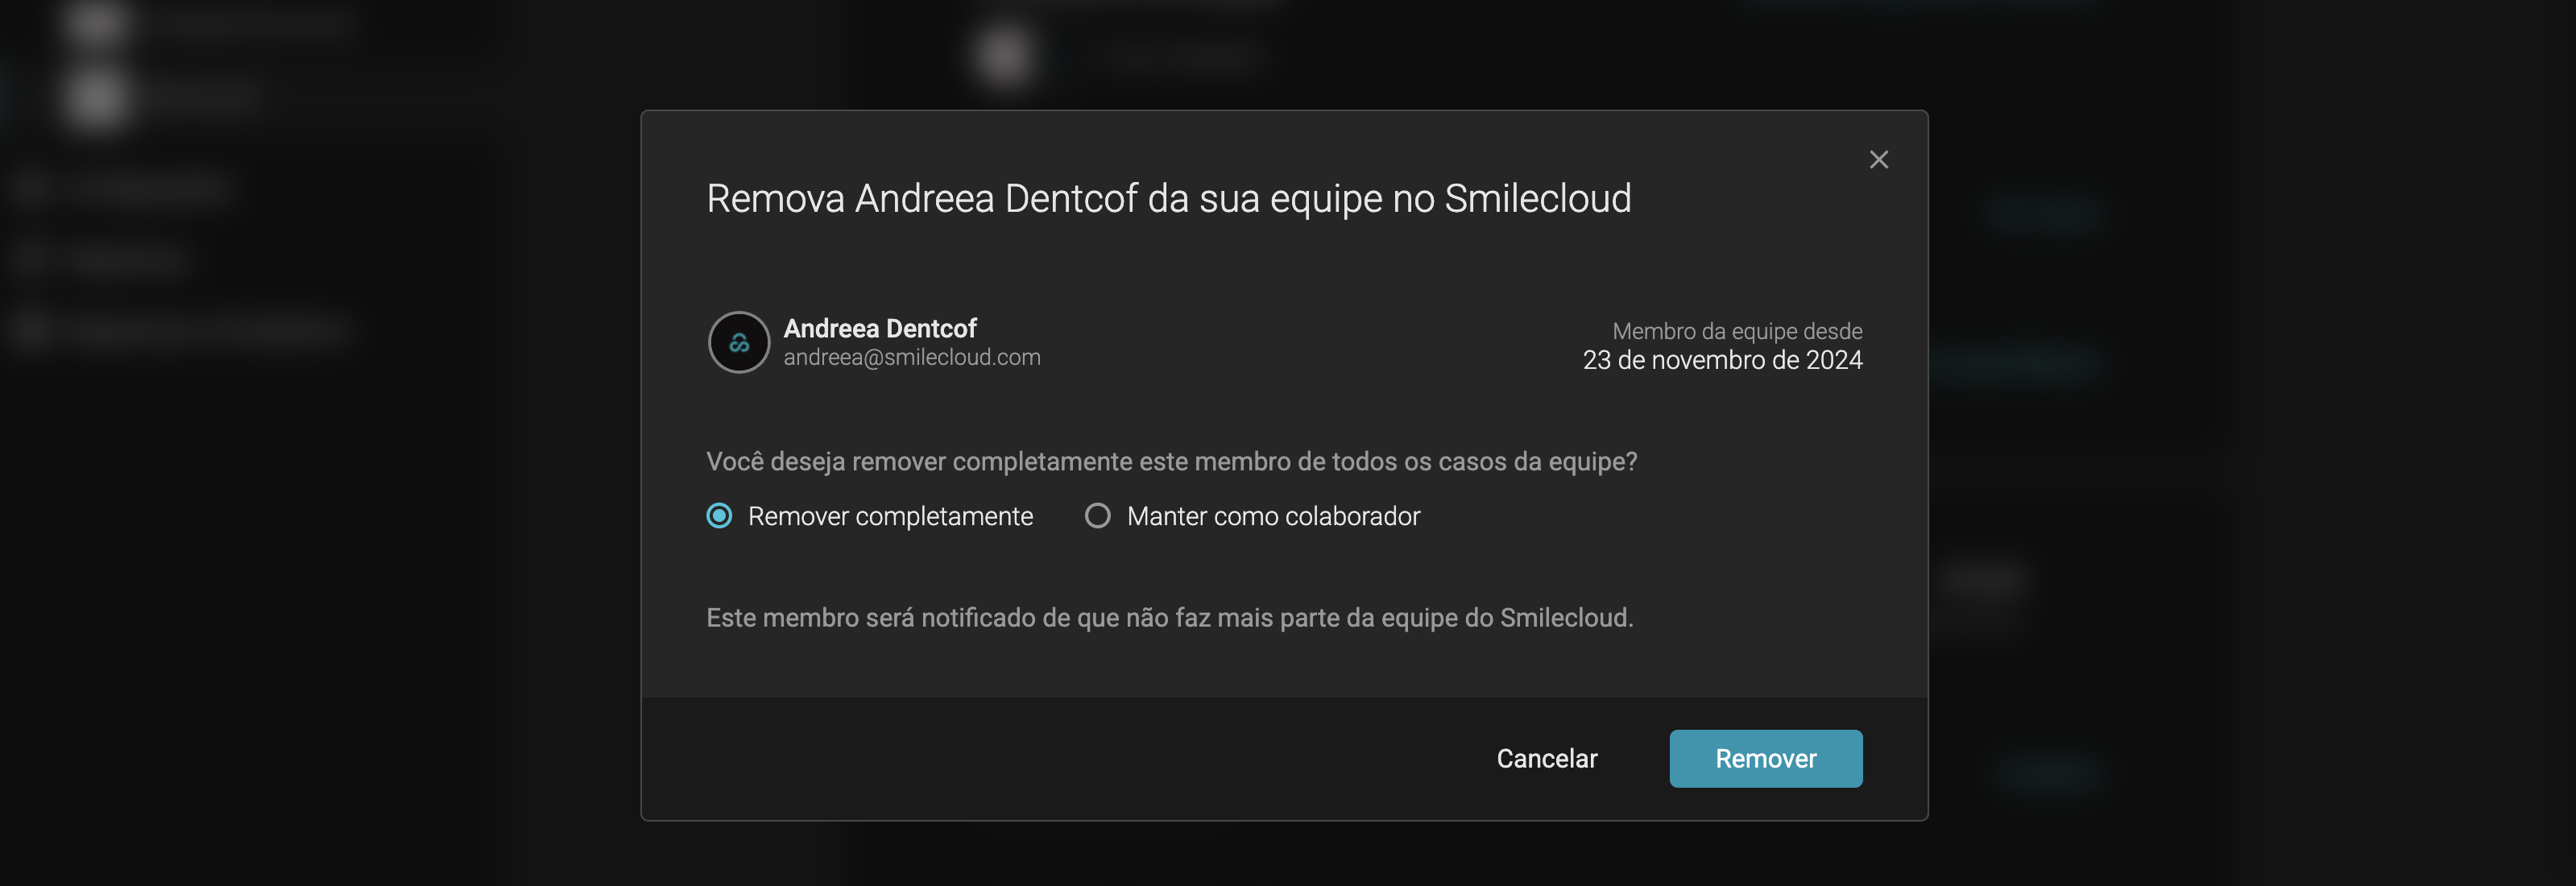Viewport: 2576px width, 886px height.
Task: Click the Andreea Dentcof member name
Action: [879, 328]
